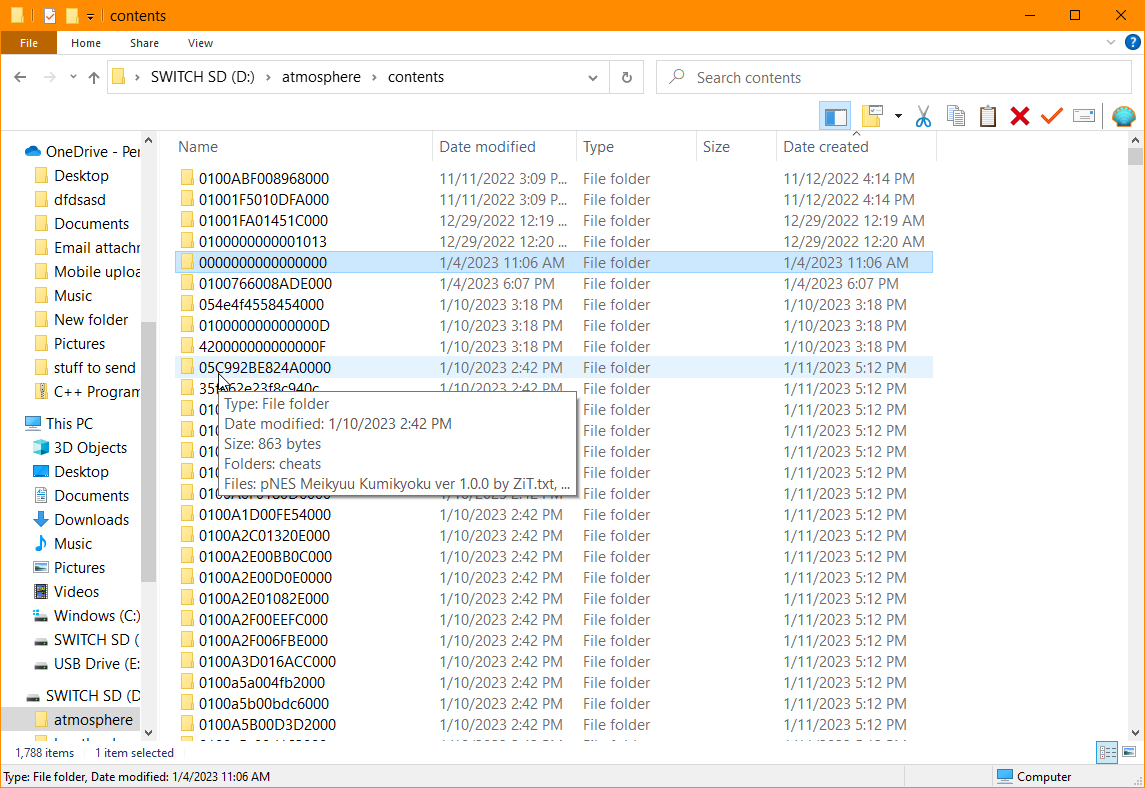The width and height of the screenshot is (1145, 788).
Task: Switch to the Home ribbon tab
Action: tap(86, 43)
